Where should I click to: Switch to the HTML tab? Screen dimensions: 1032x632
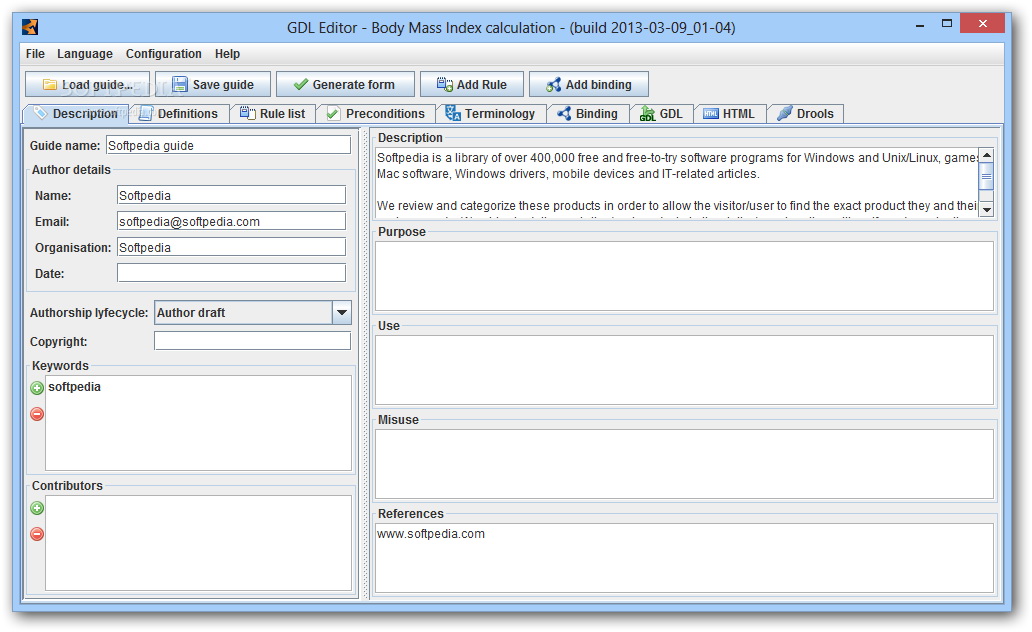pyautogui.click(x=730, y=113)
